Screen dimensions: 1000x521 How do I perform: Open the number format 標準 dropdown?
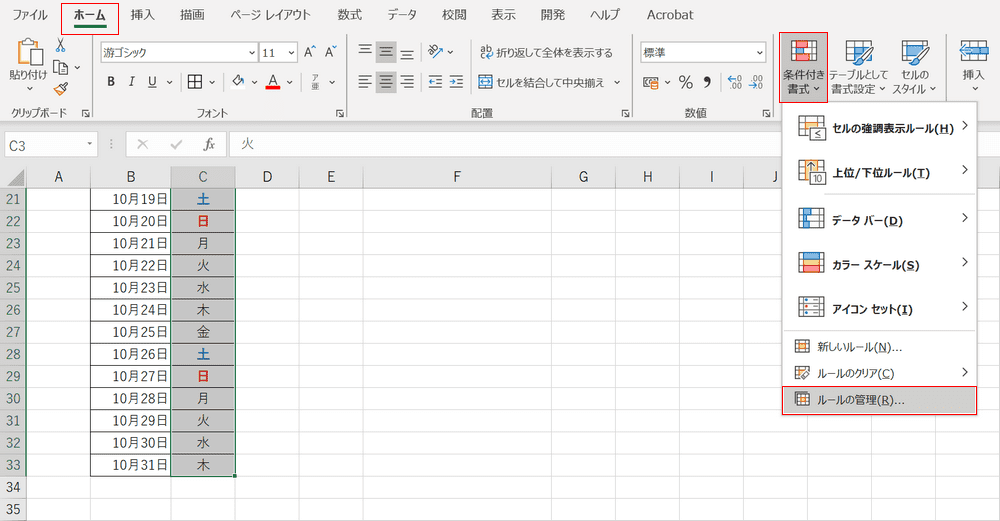click(760, 53)
